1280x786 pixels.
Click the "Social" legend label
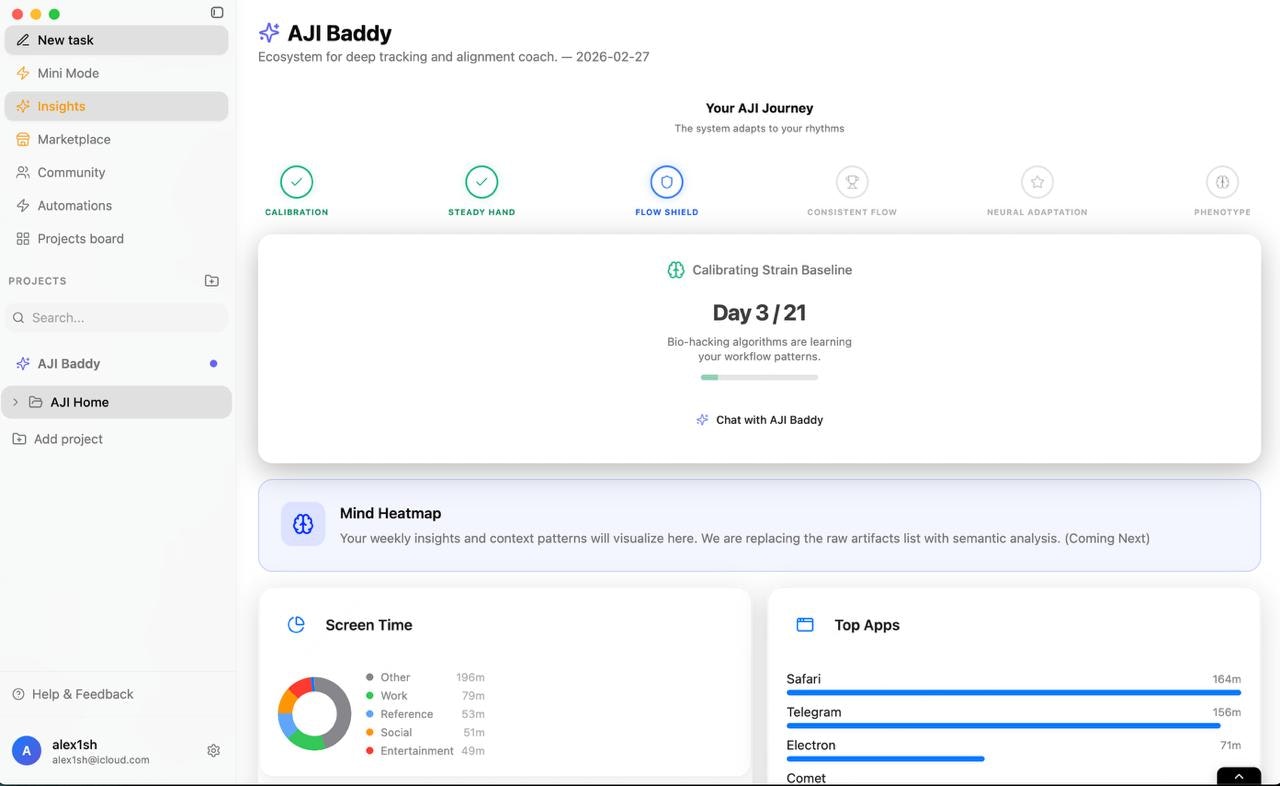[396, 732]
